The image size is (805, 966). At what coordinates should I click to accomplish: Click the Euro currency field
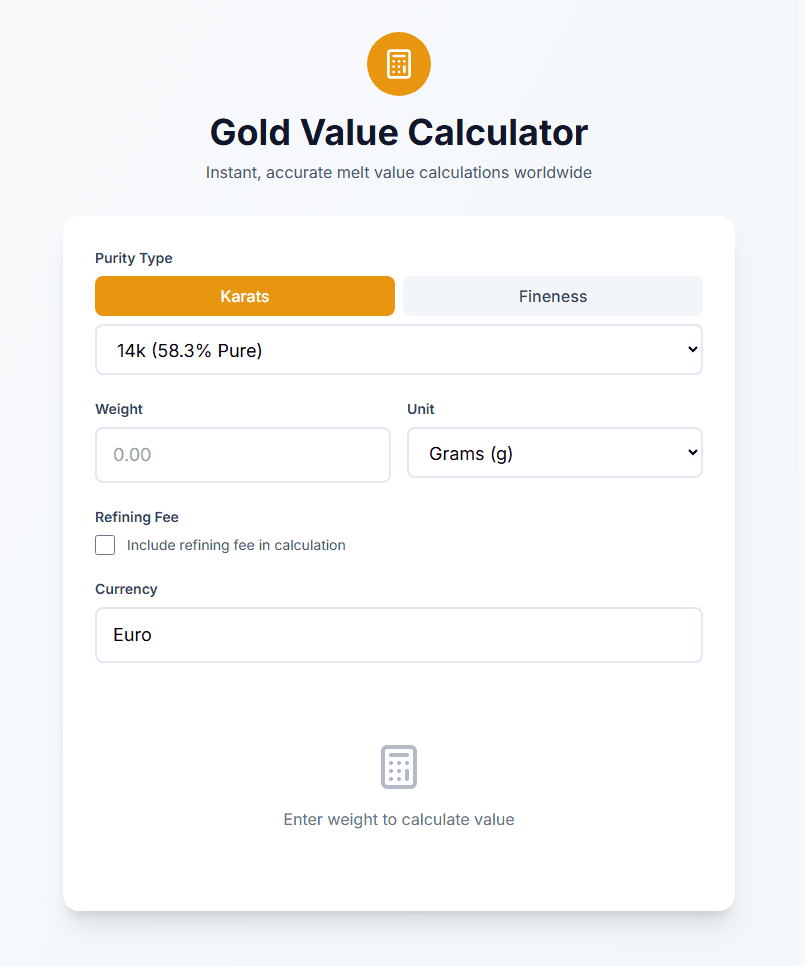click(x=399, y=635)
